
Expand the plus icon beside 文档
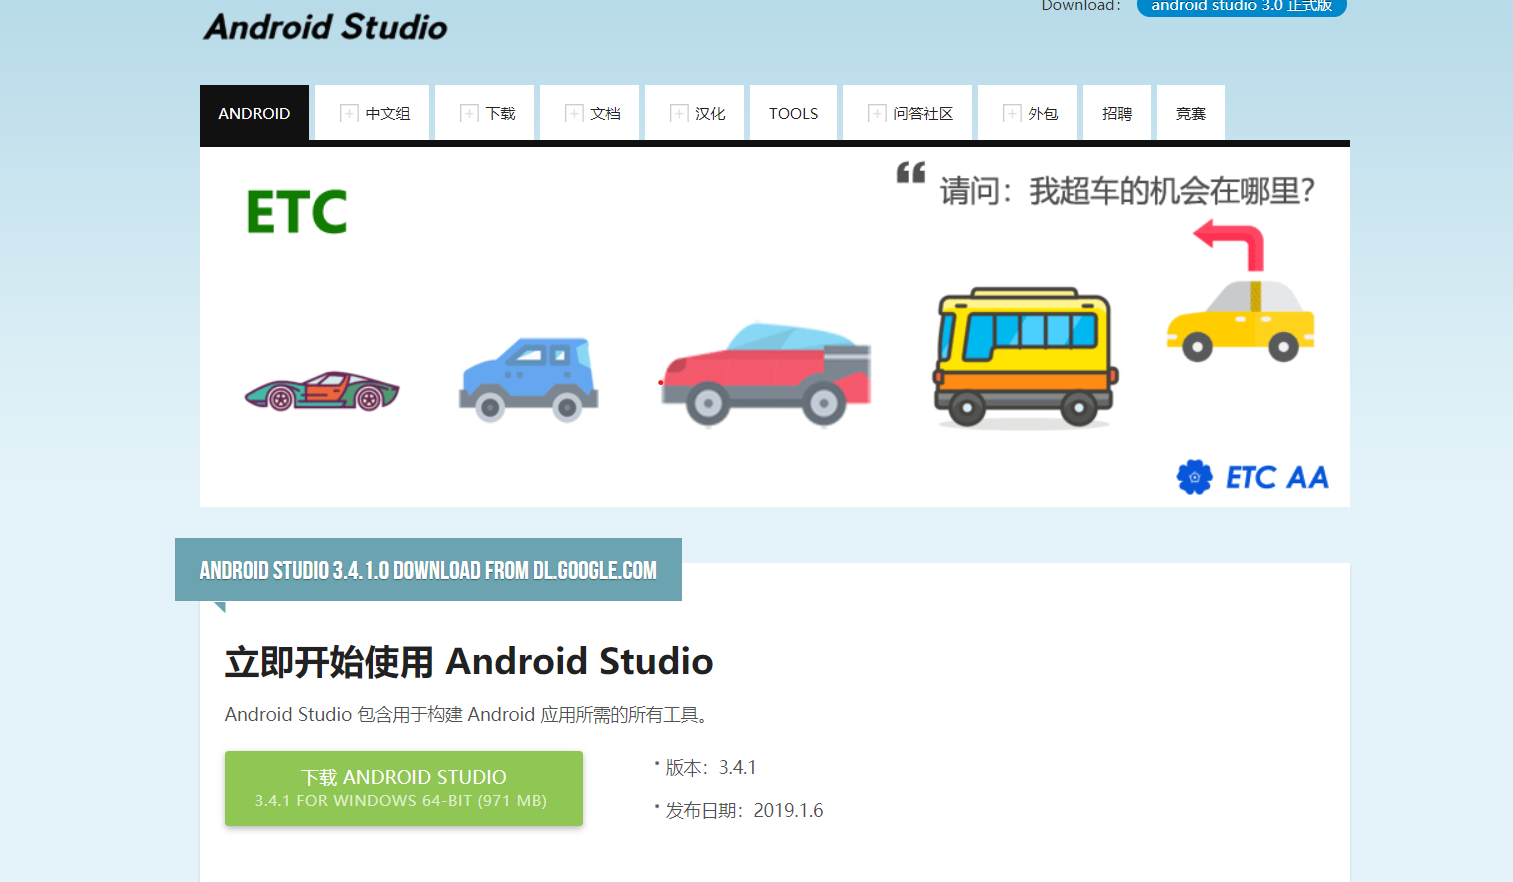pyautogui.click(x=574, y=113)
